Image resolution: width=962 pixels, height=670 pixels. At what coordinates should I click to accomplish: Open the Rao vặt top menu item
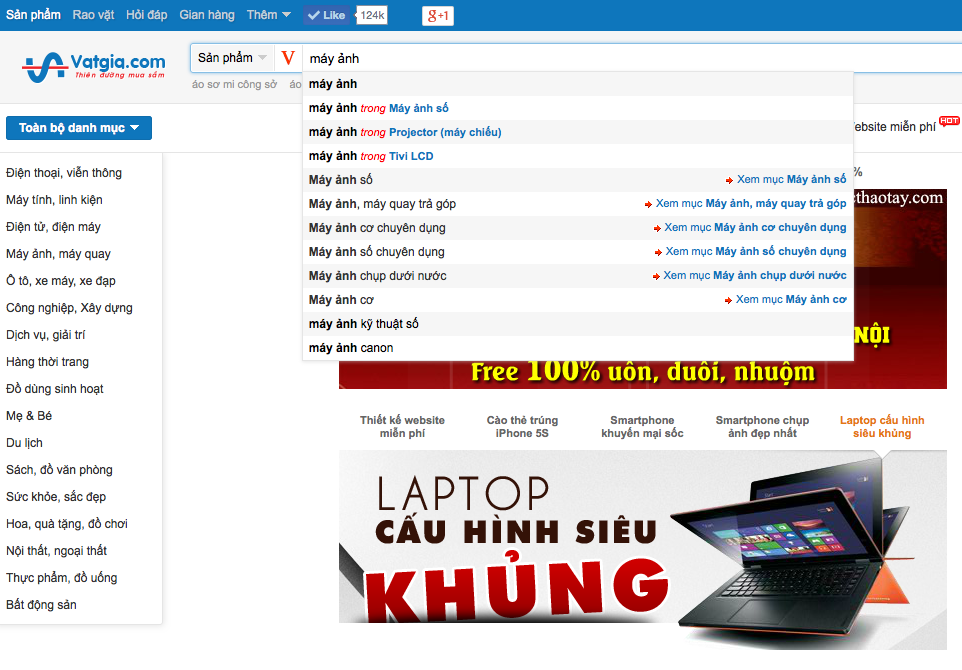pyautogui.click(x=93, y=15)
